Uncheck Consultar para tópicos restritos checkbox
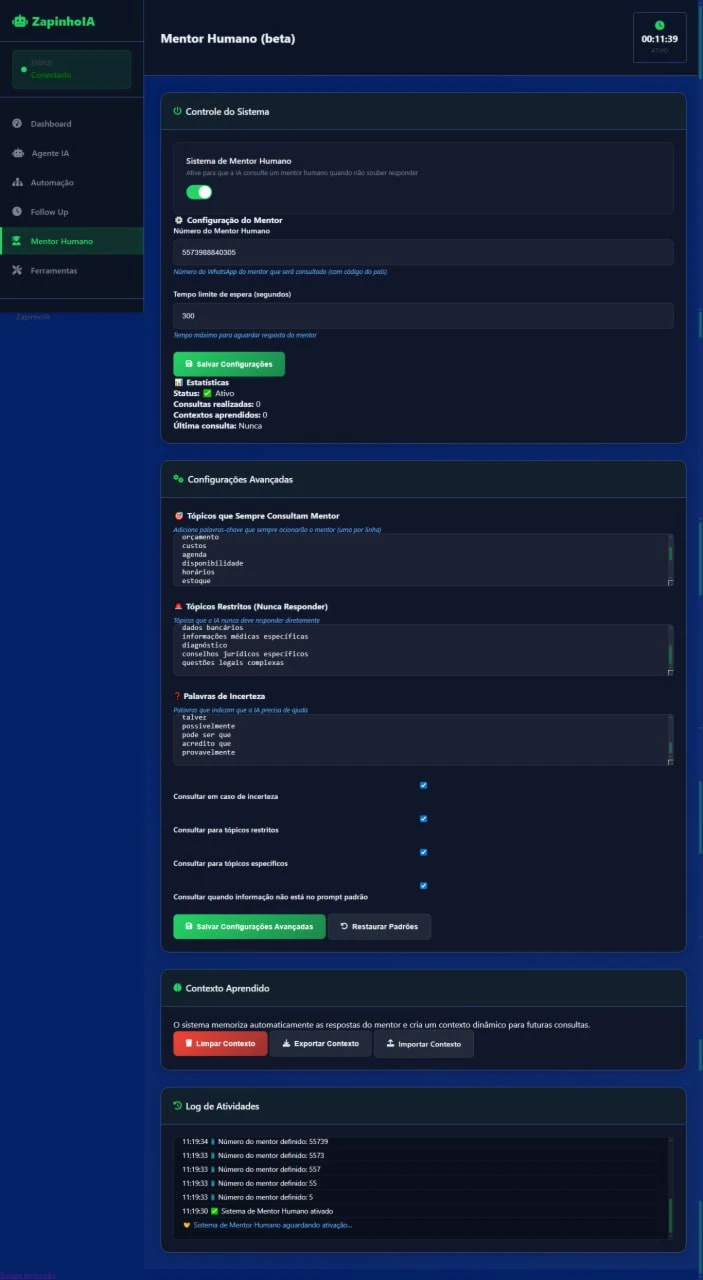The image size is (703, 1280). tap(423, 819)
